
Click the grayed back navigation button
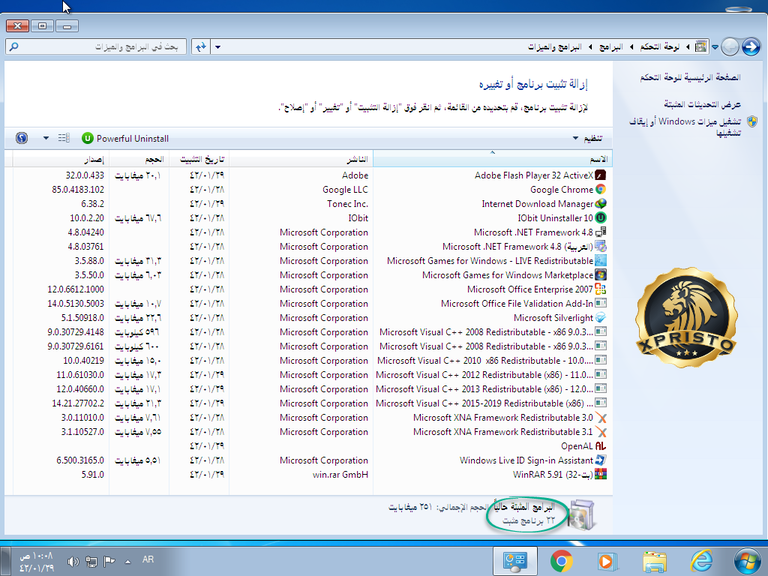(x=730, y=47)
